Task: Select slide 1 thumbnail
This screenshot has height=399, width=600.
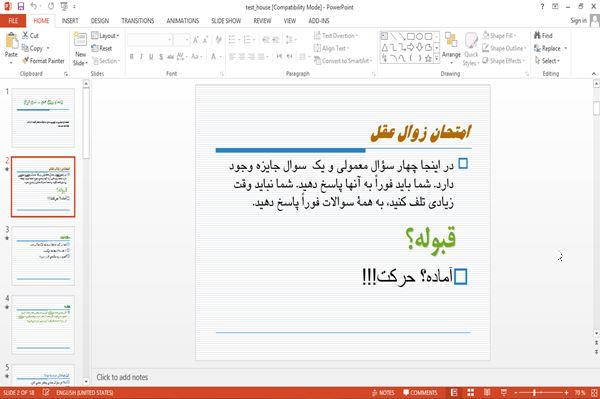Action: pyautogui.click(x=43, y=118)
